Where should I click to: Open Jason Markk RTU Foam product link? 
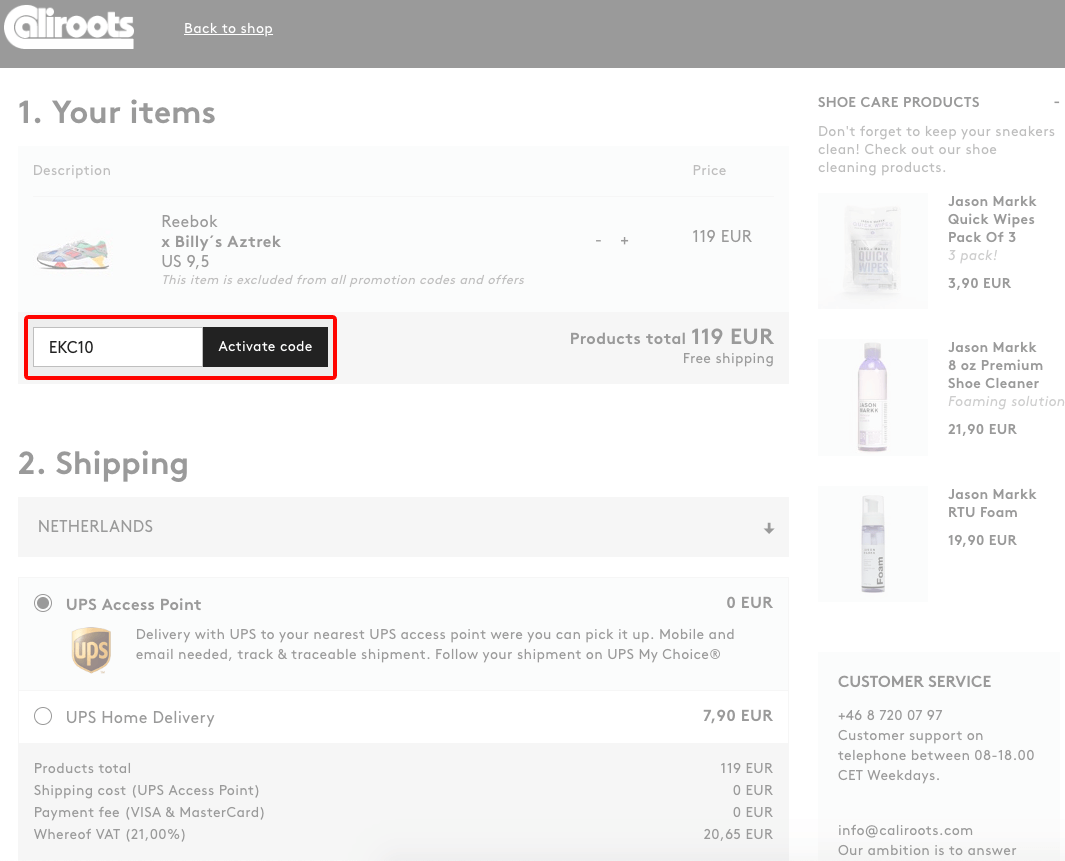tap(992, 503)
